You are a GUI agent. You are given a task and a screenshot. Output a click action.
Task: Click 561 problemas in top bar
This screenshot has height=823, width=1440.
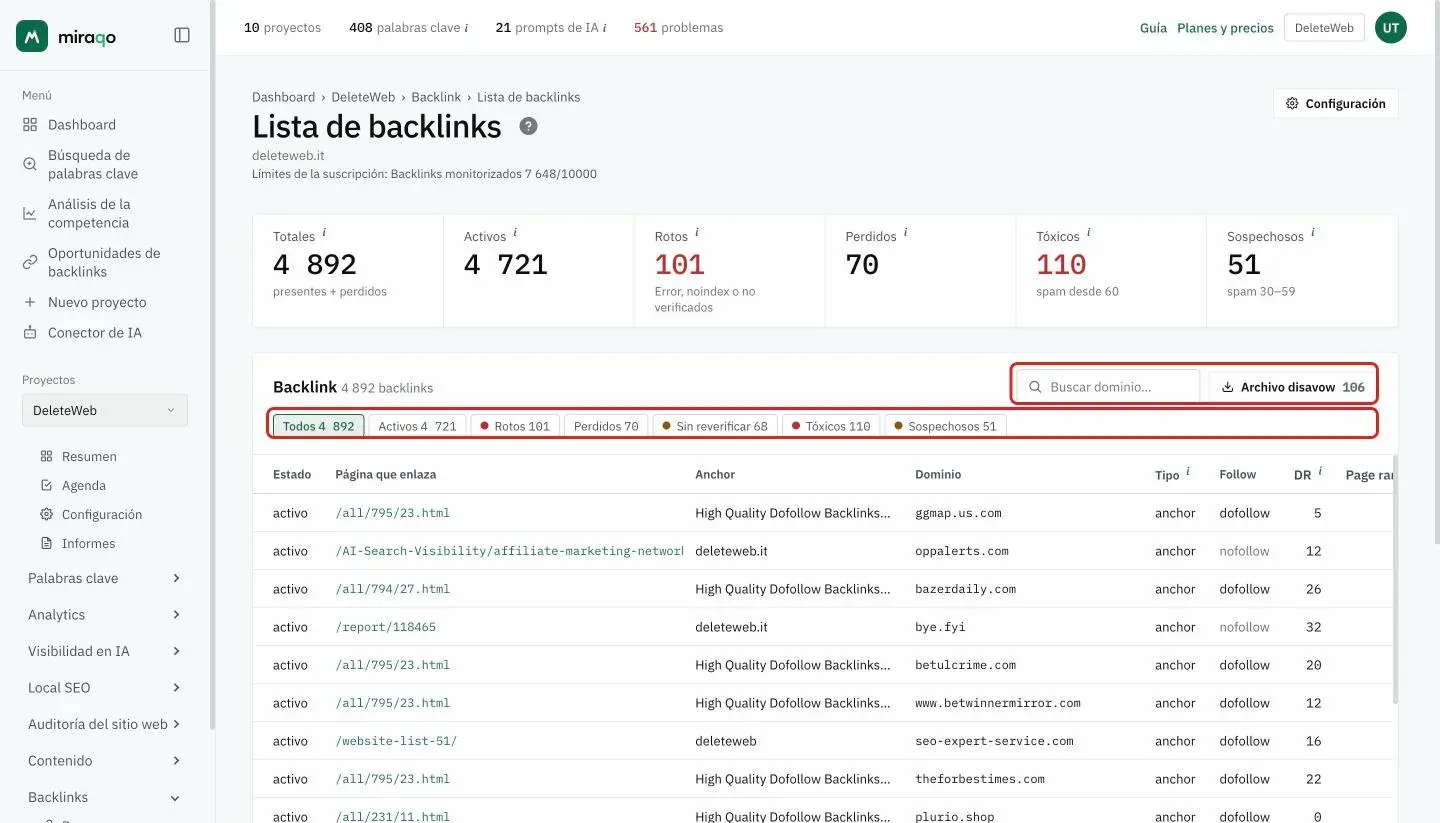point(678,28)
